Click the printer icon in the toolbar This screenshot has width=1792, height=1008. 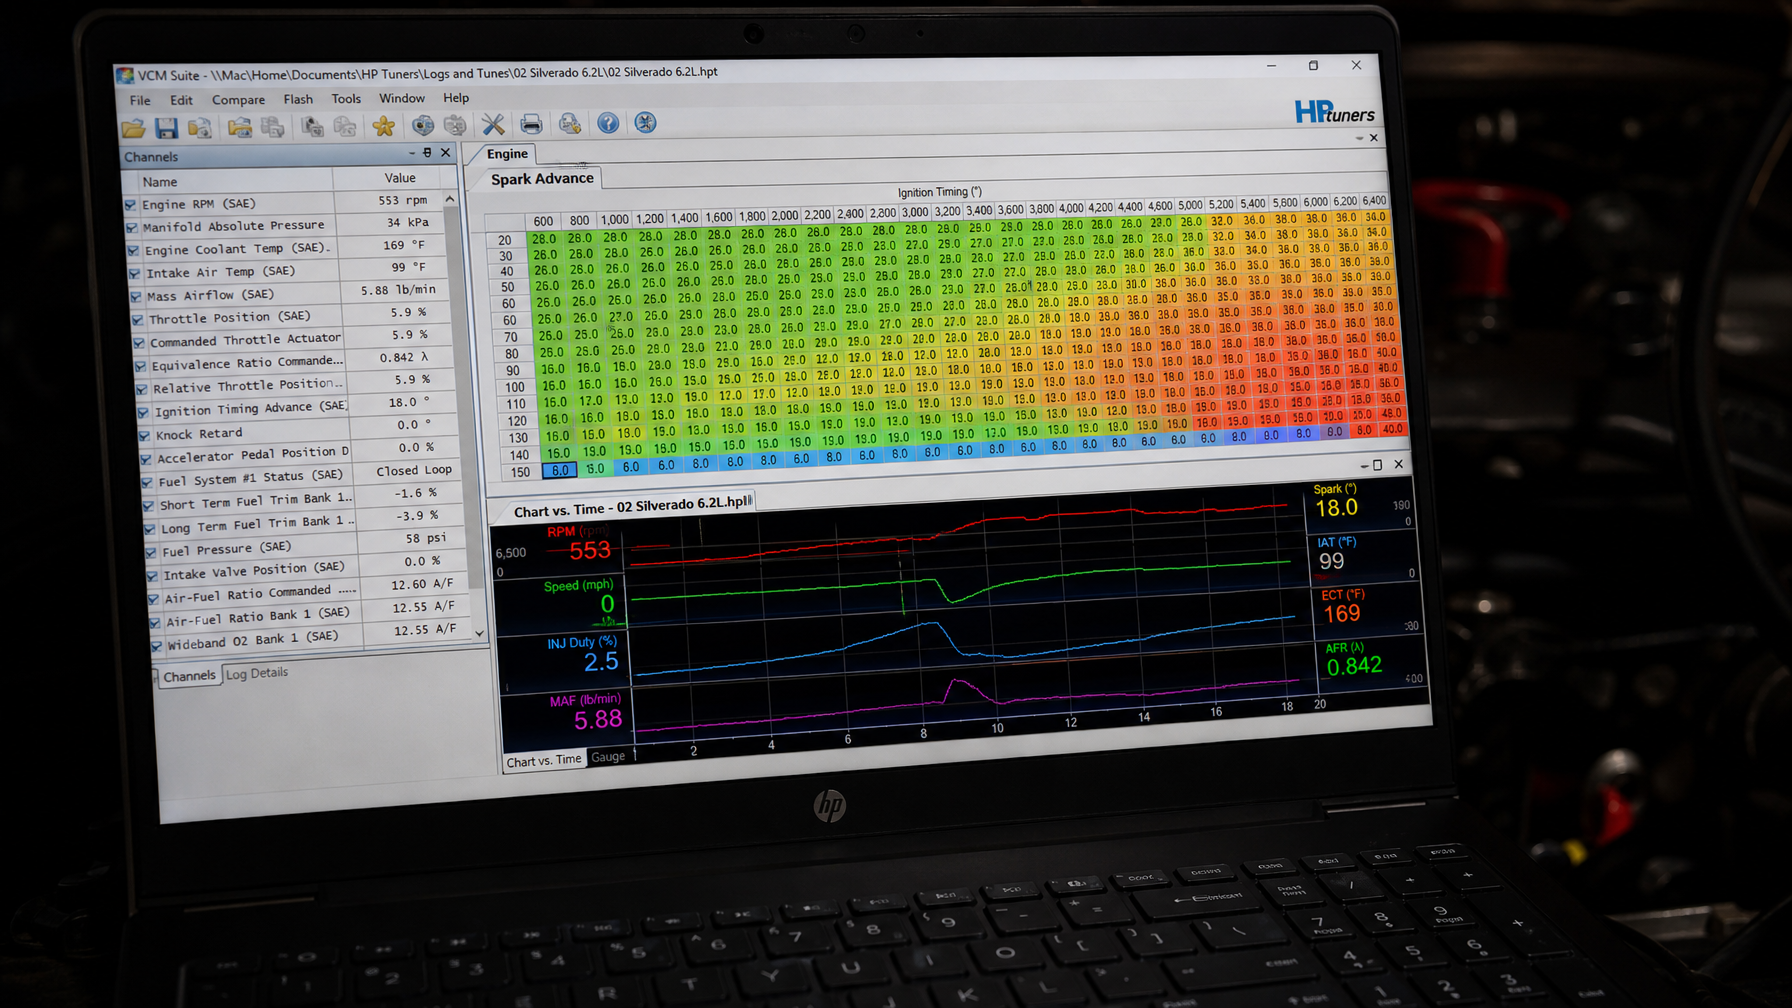tap(531, 124)
